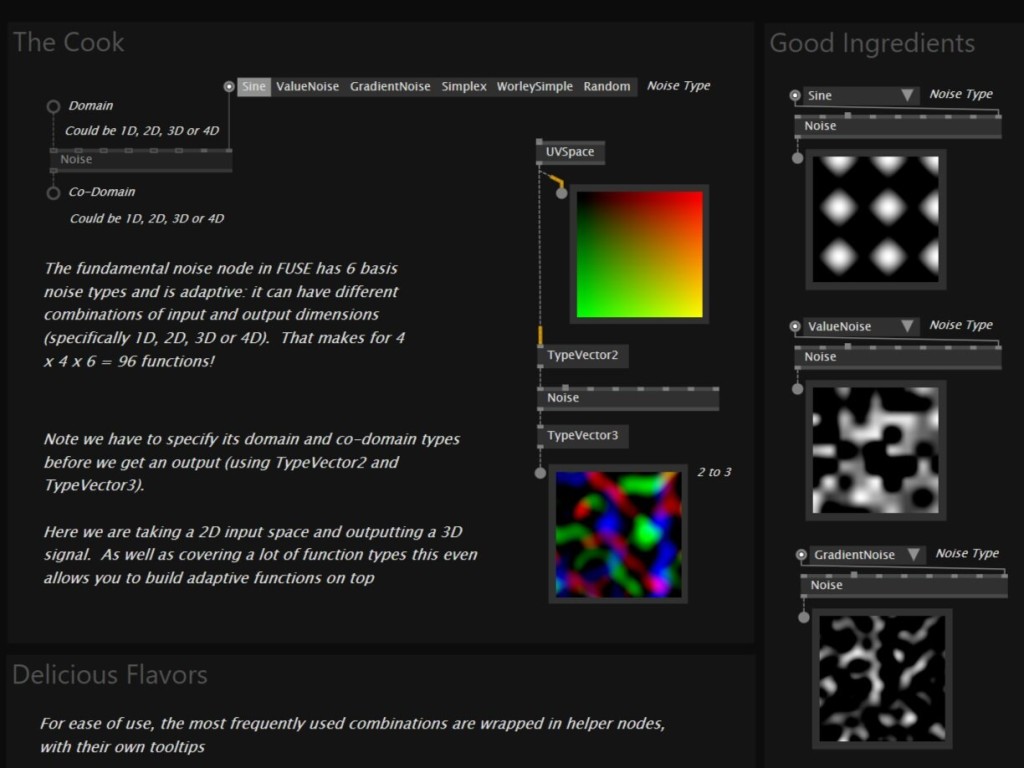
Task: Click the UVSpace red-green gradient preview
Action: [x=639, y=254]
